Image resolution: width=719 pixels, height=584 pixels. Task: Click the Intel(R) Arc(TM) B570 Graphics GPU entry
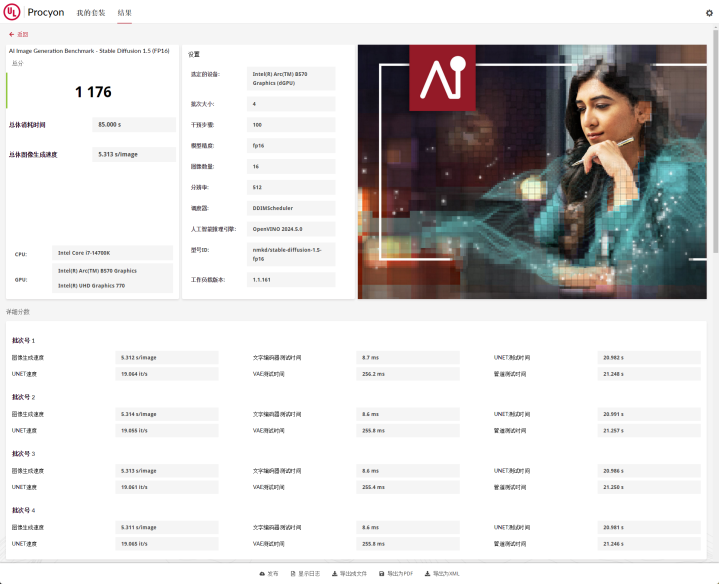[x=97, y=271]
